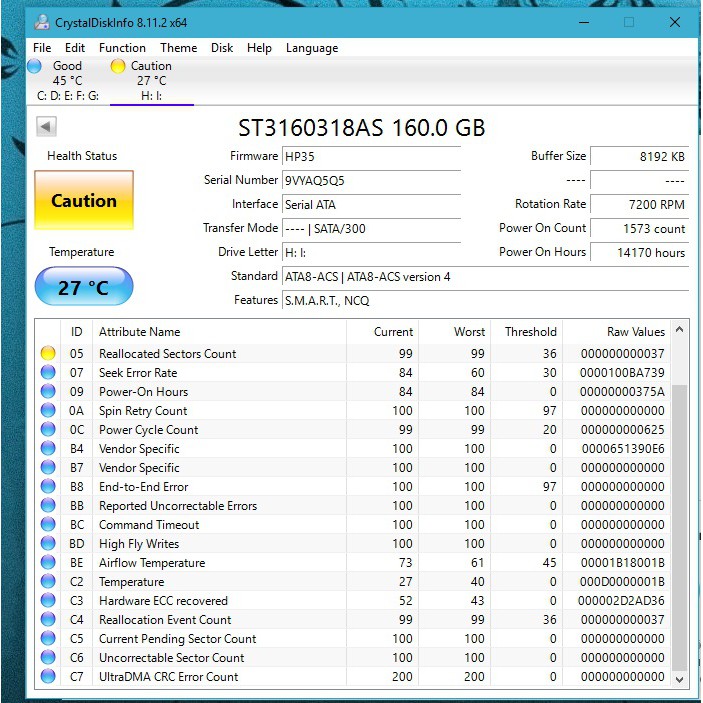Open the Language menu
The width and height of the screenshot is (703, 703).
pyautogui.click(x=312, y=48)
